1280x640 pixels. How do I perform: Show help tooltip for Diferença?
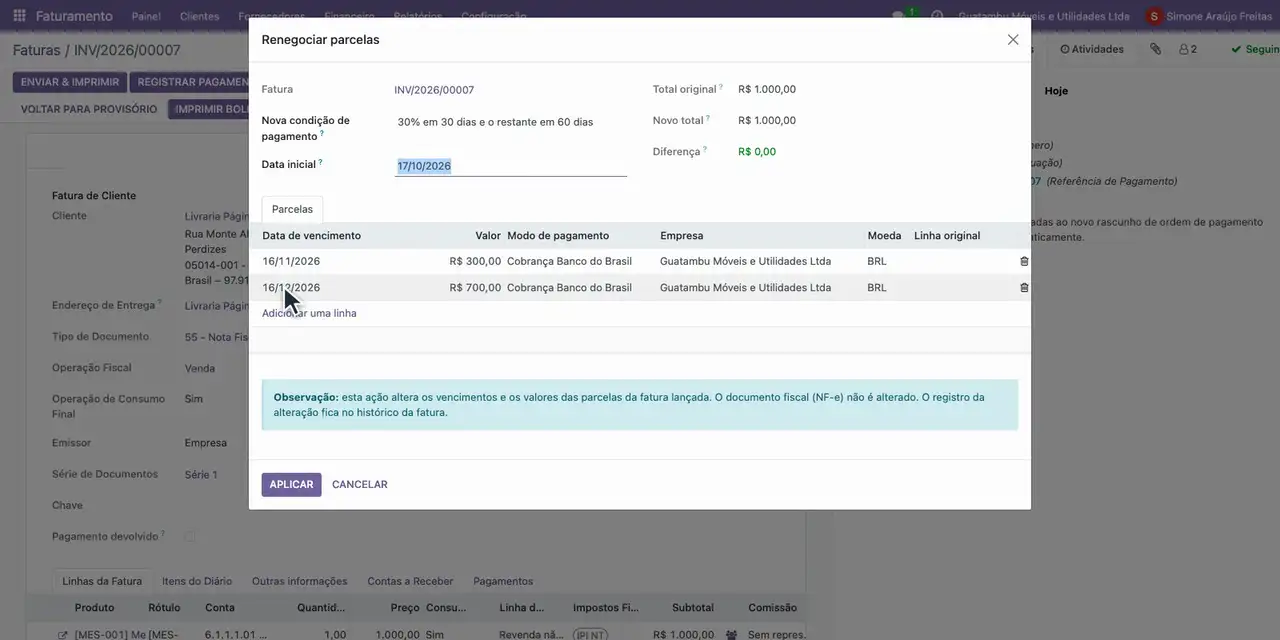pos(704,149)
